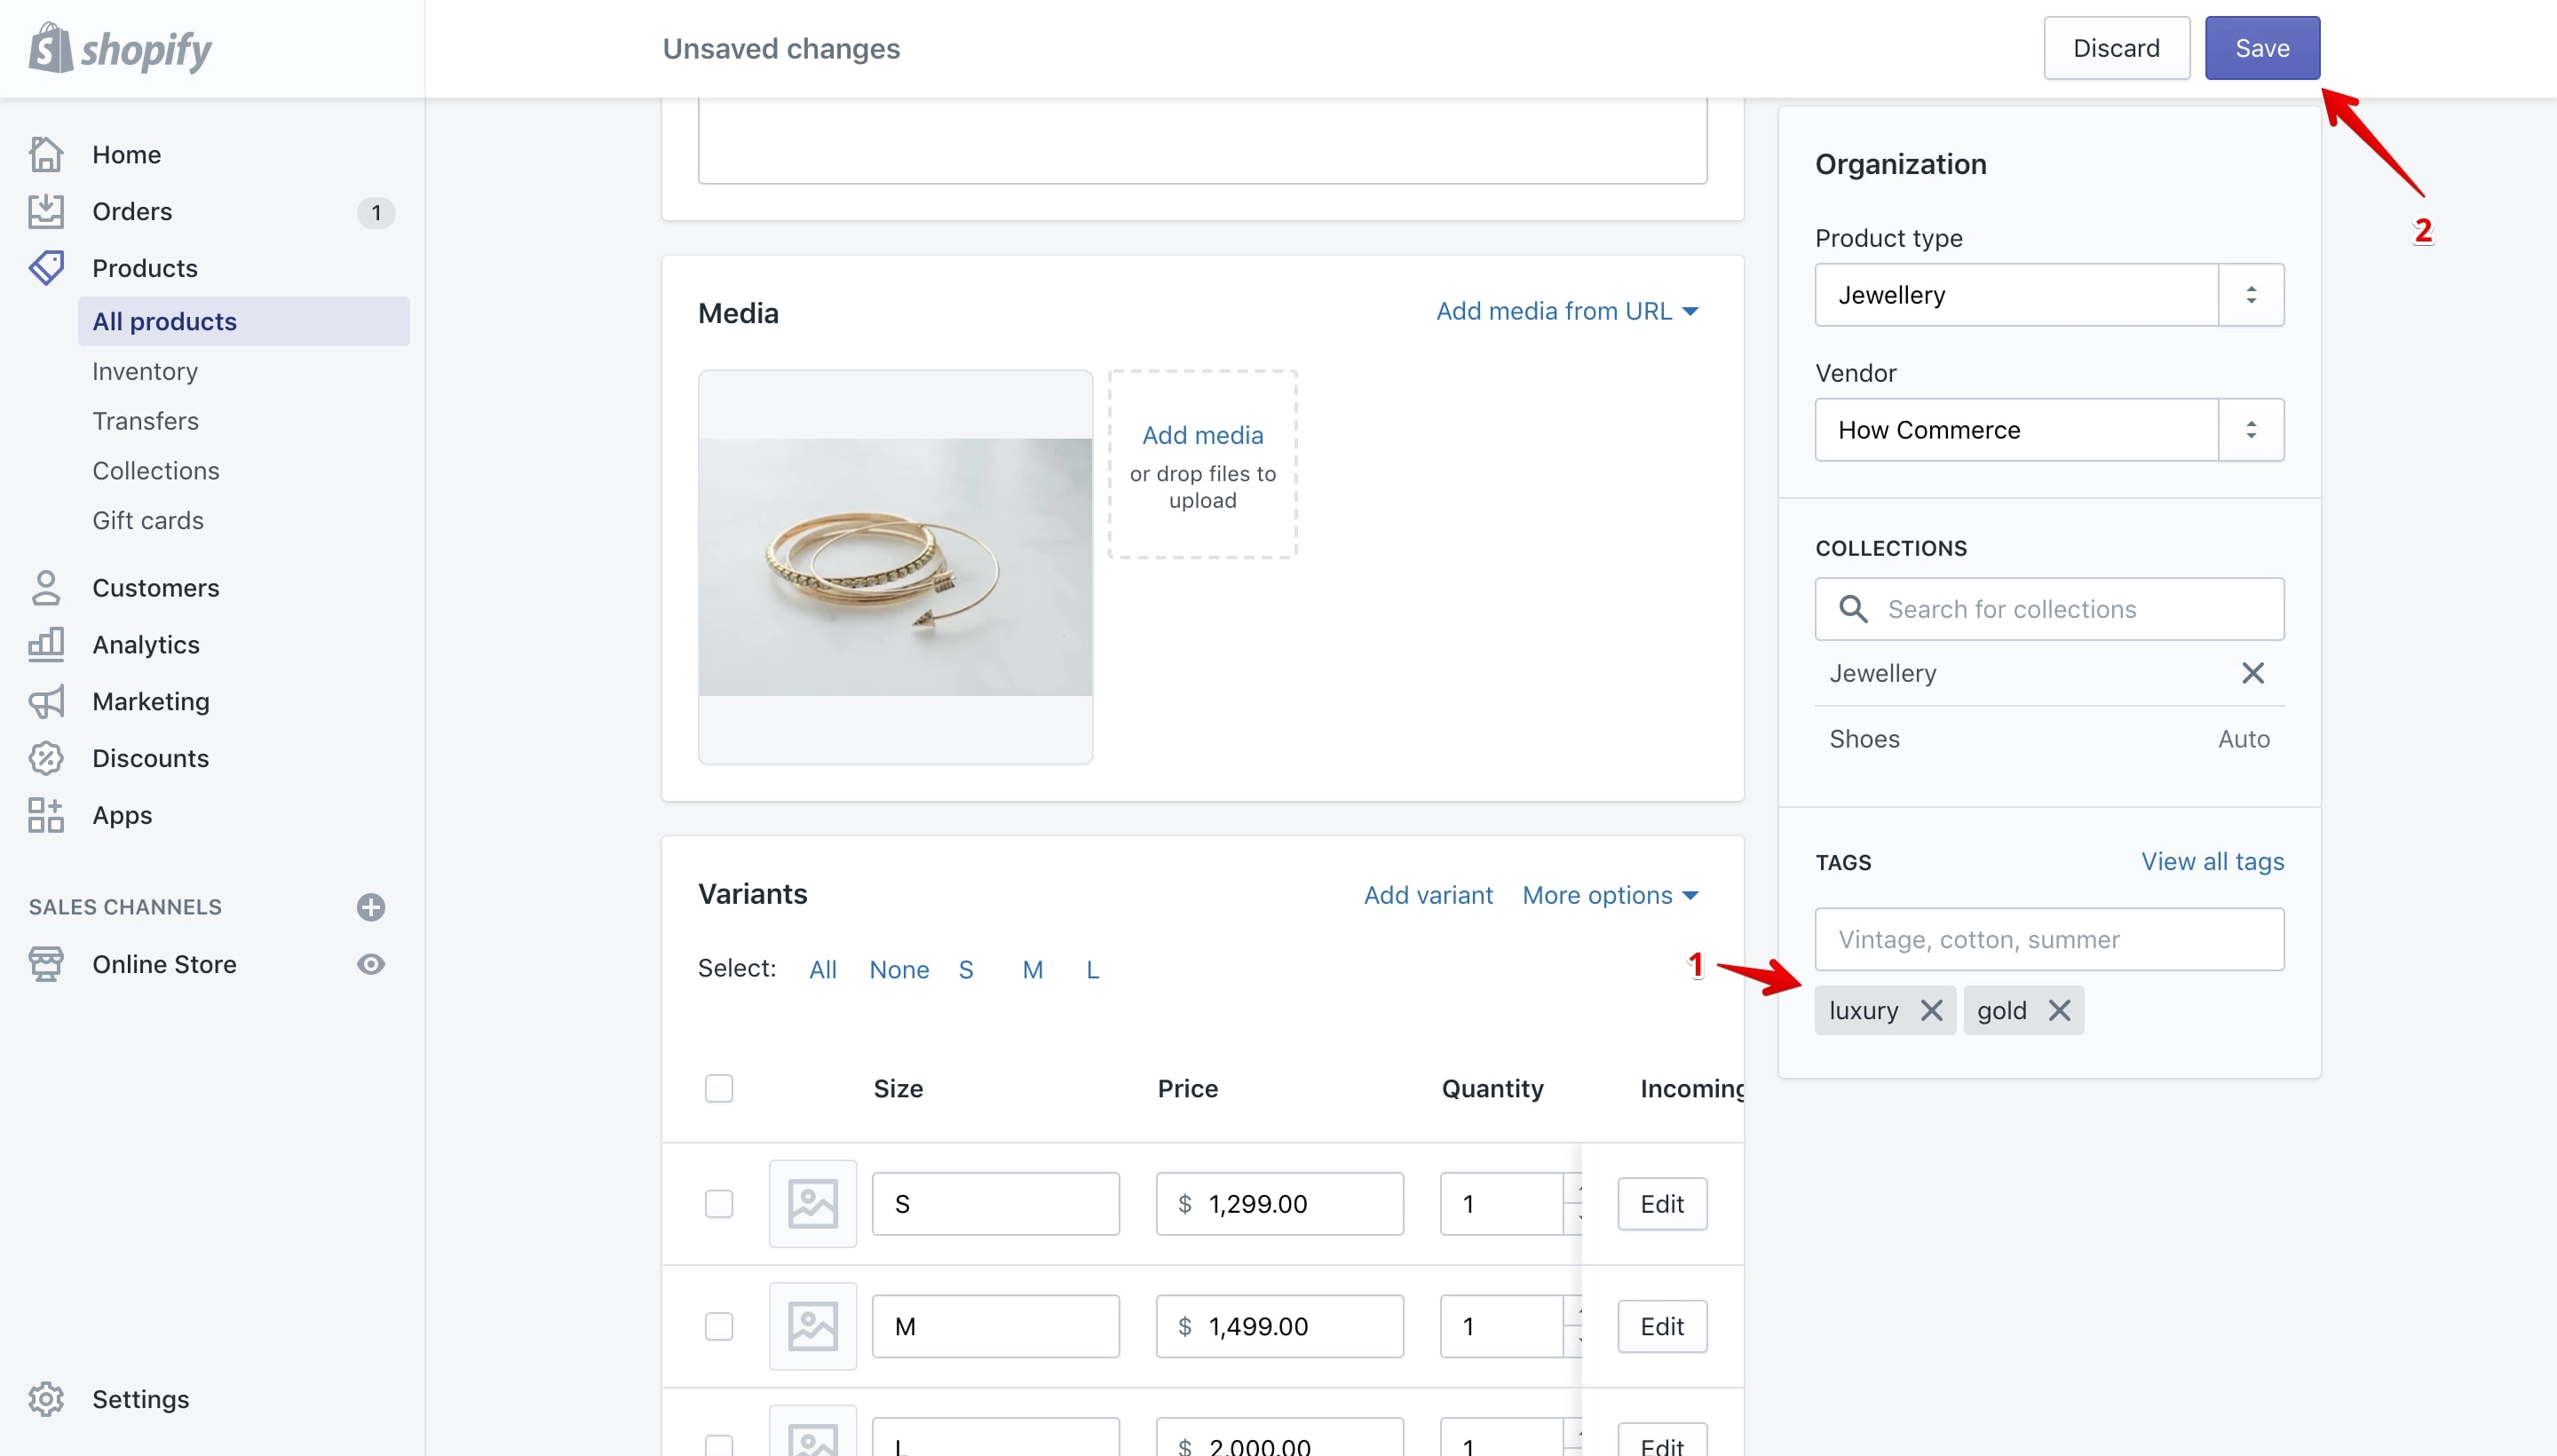The image size is (2557, 1456).
Task: Adjust quantity stepper for S variant
Action: pyautogui.click(x=1573, y=1204)
